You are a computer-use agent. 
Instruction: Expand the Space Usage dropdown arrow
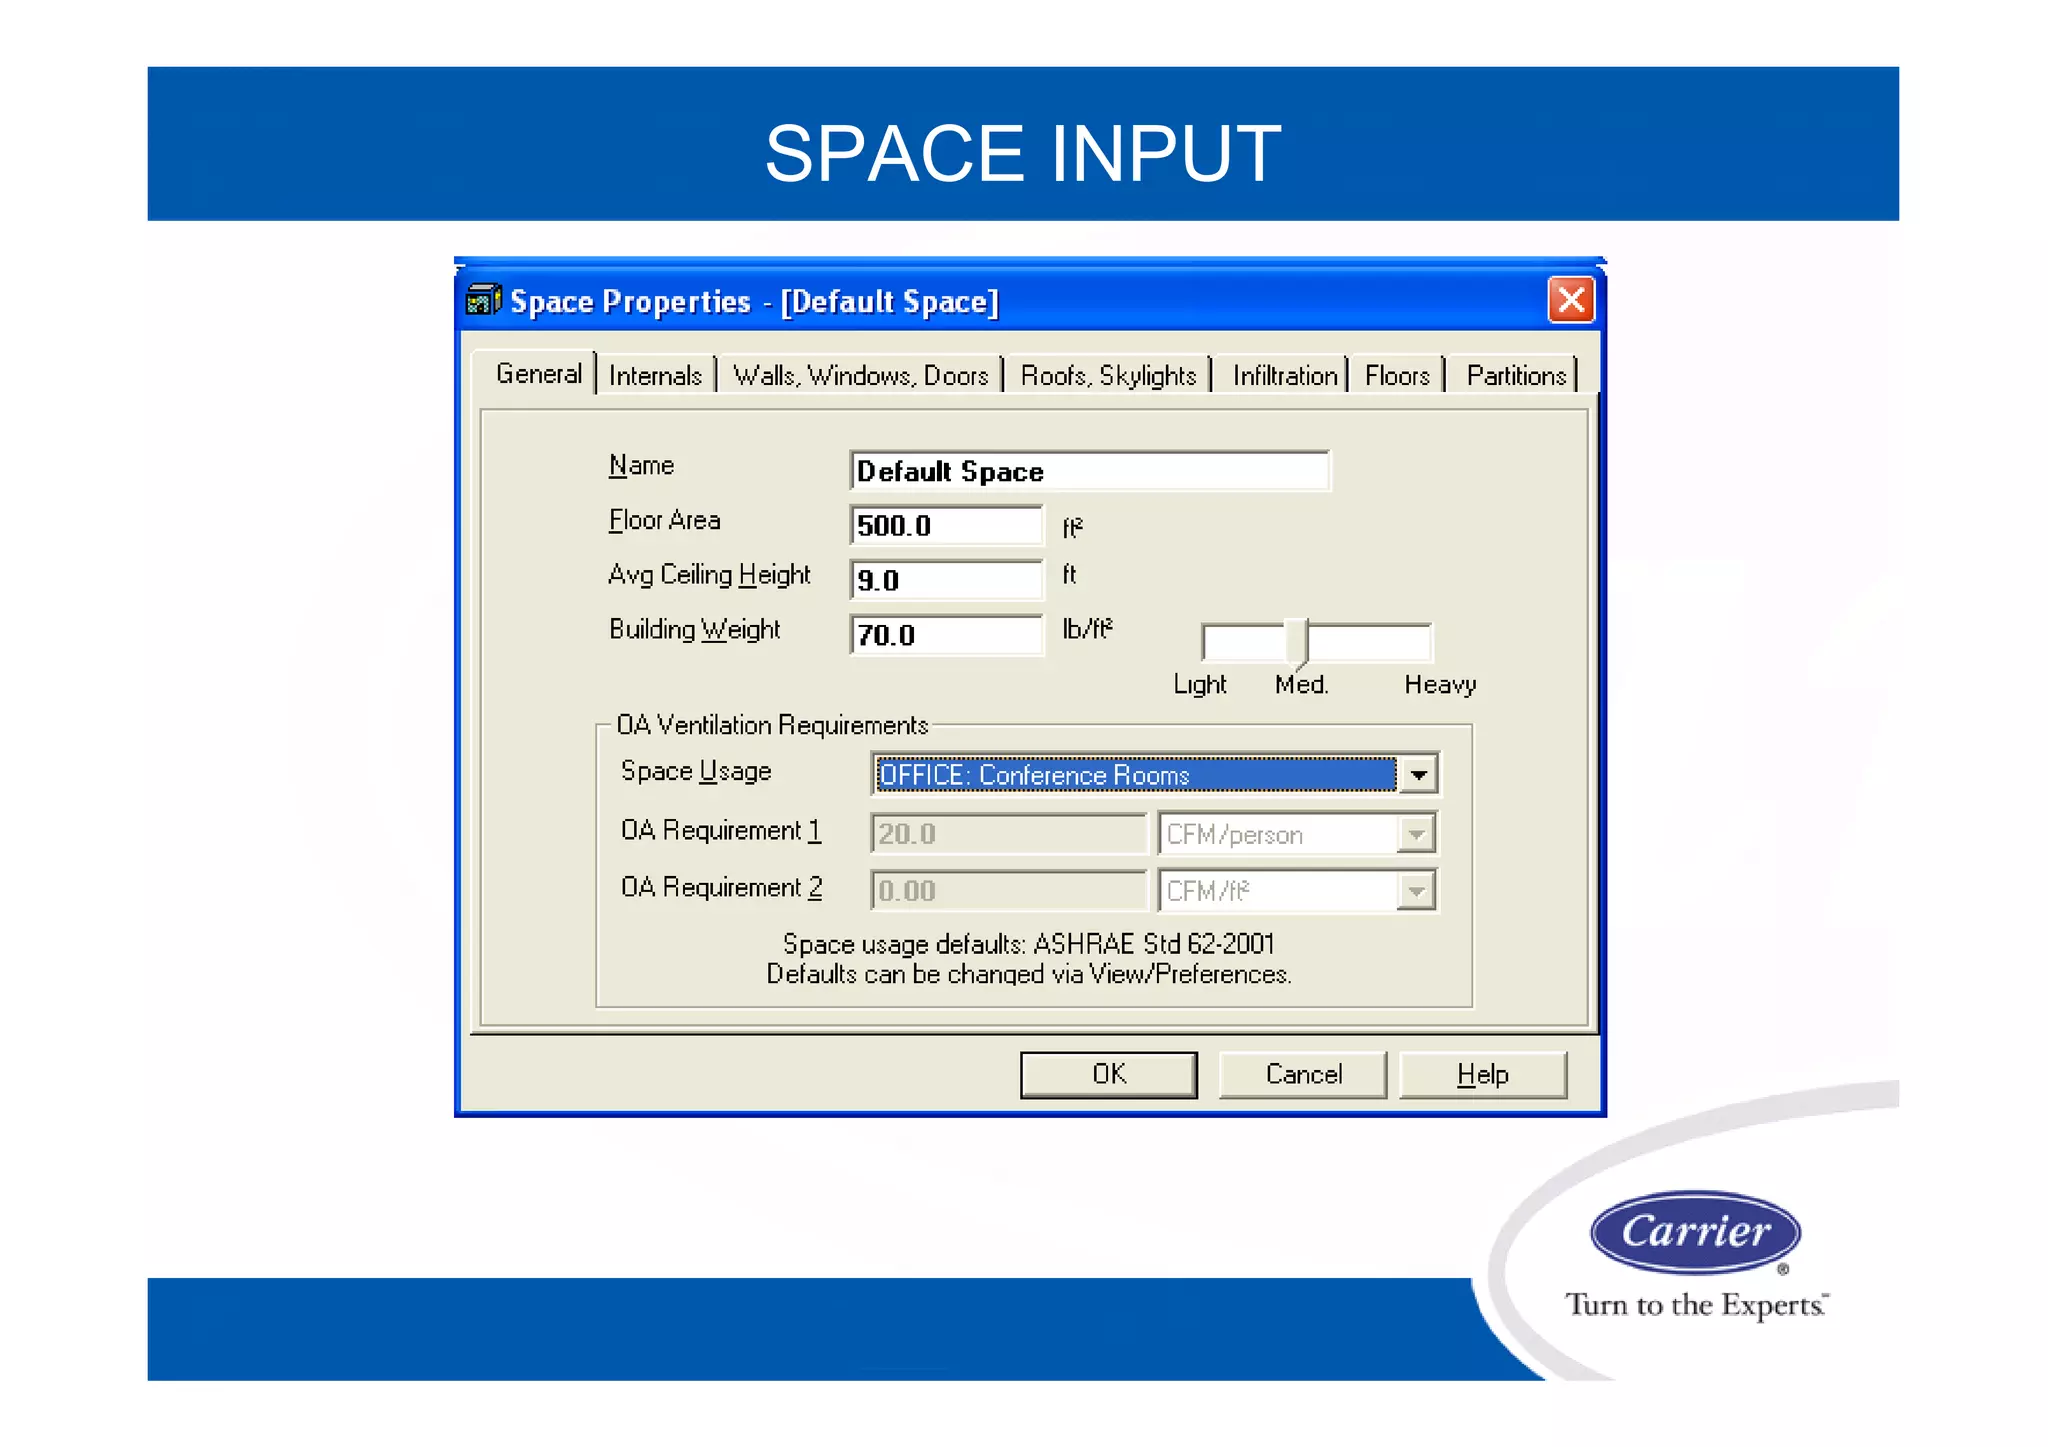pos(1418,774)
